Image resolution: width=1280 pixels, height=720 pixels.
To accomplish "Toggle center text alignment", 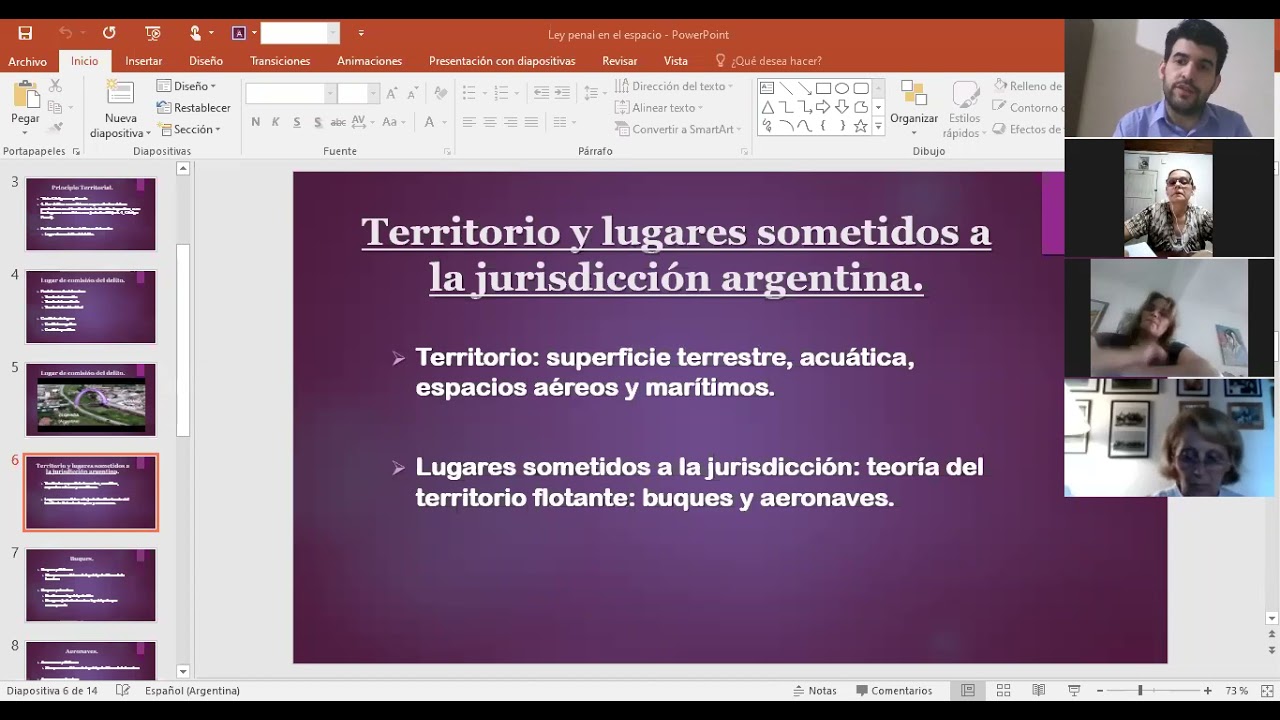I will 490,122.
